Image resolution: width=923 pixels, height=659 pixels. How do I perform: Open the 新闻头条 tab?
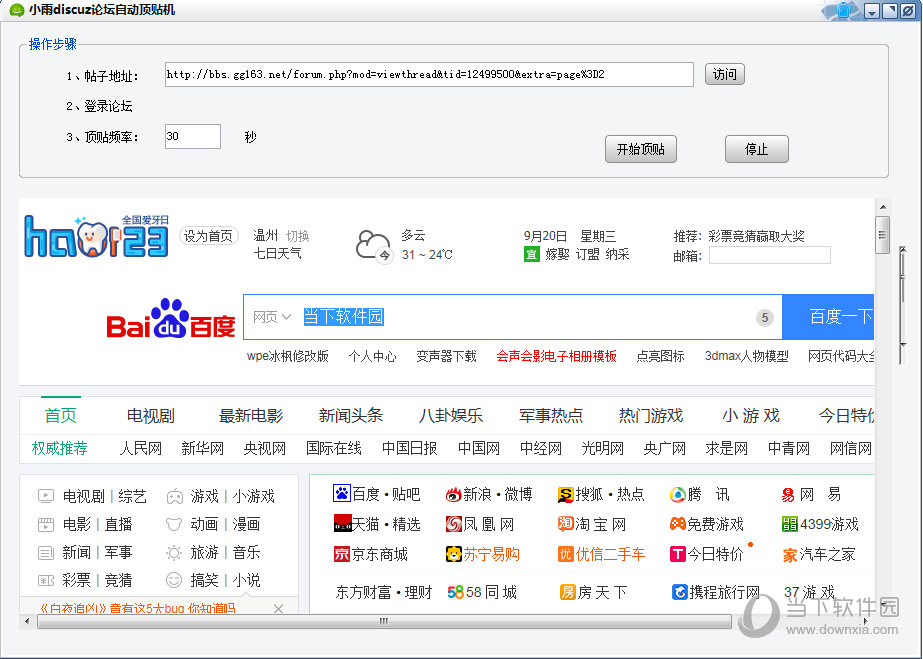351,416
